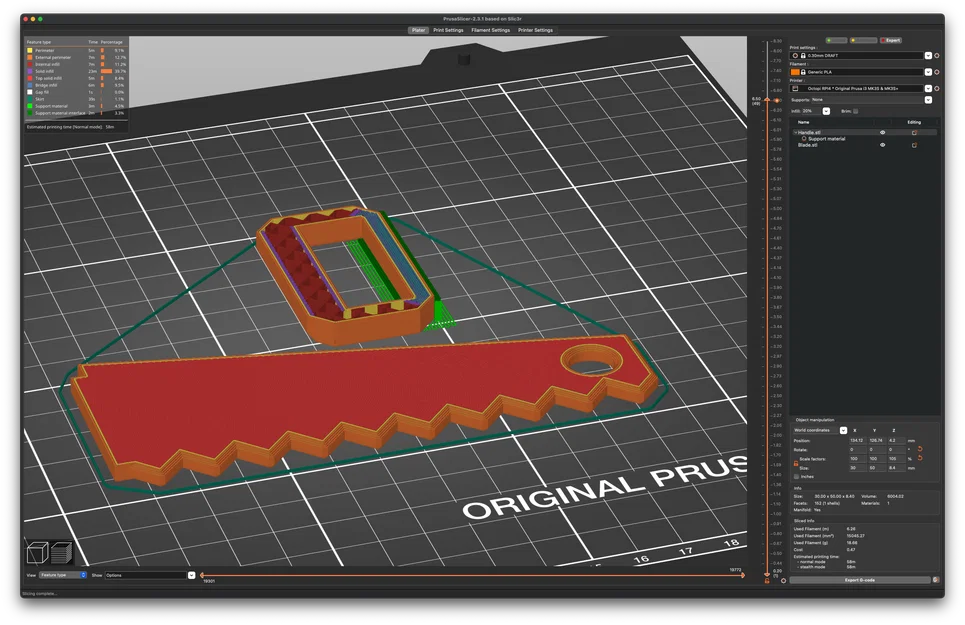Click the vertical layer slider upper handle
This screenshot has width=965, height=625.
[x=767, y=100]
